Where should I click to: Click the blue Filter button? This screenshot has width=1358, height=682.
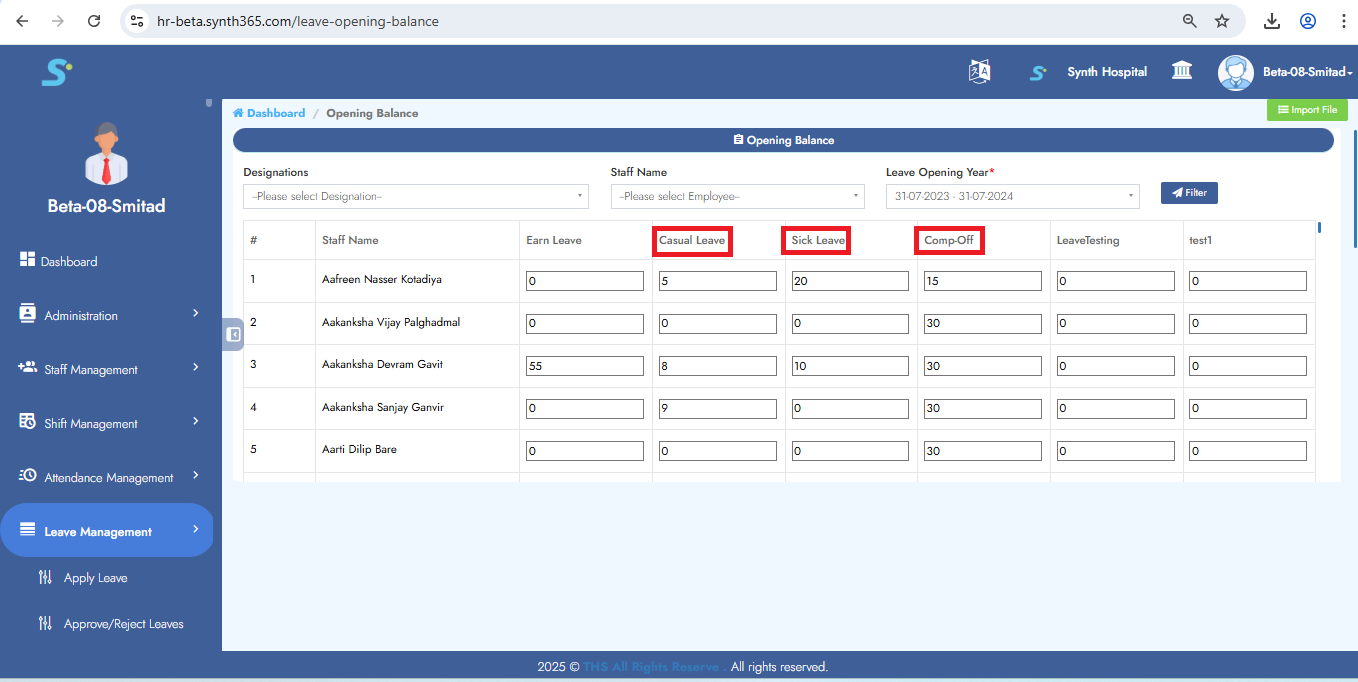[x=1189, y=192]
